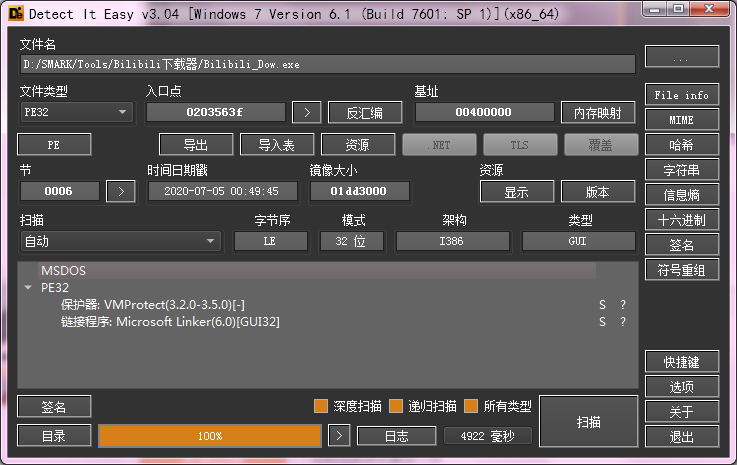Click the LE endianness field

(x=270, y=241)
